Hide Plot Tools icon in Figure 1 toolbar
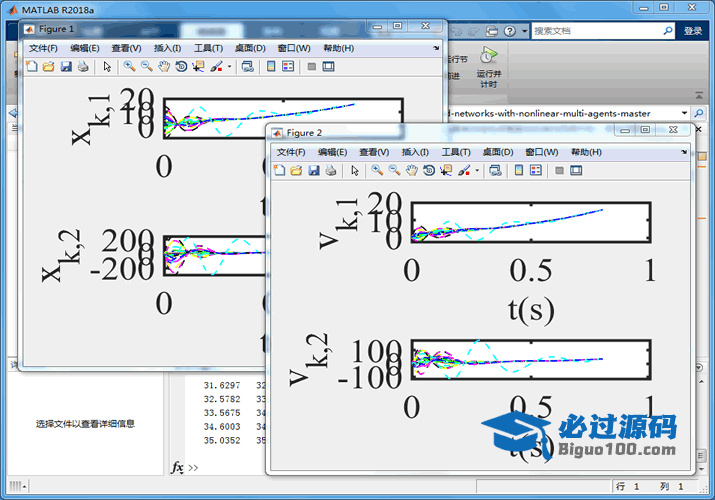 (x=311, y=67)
